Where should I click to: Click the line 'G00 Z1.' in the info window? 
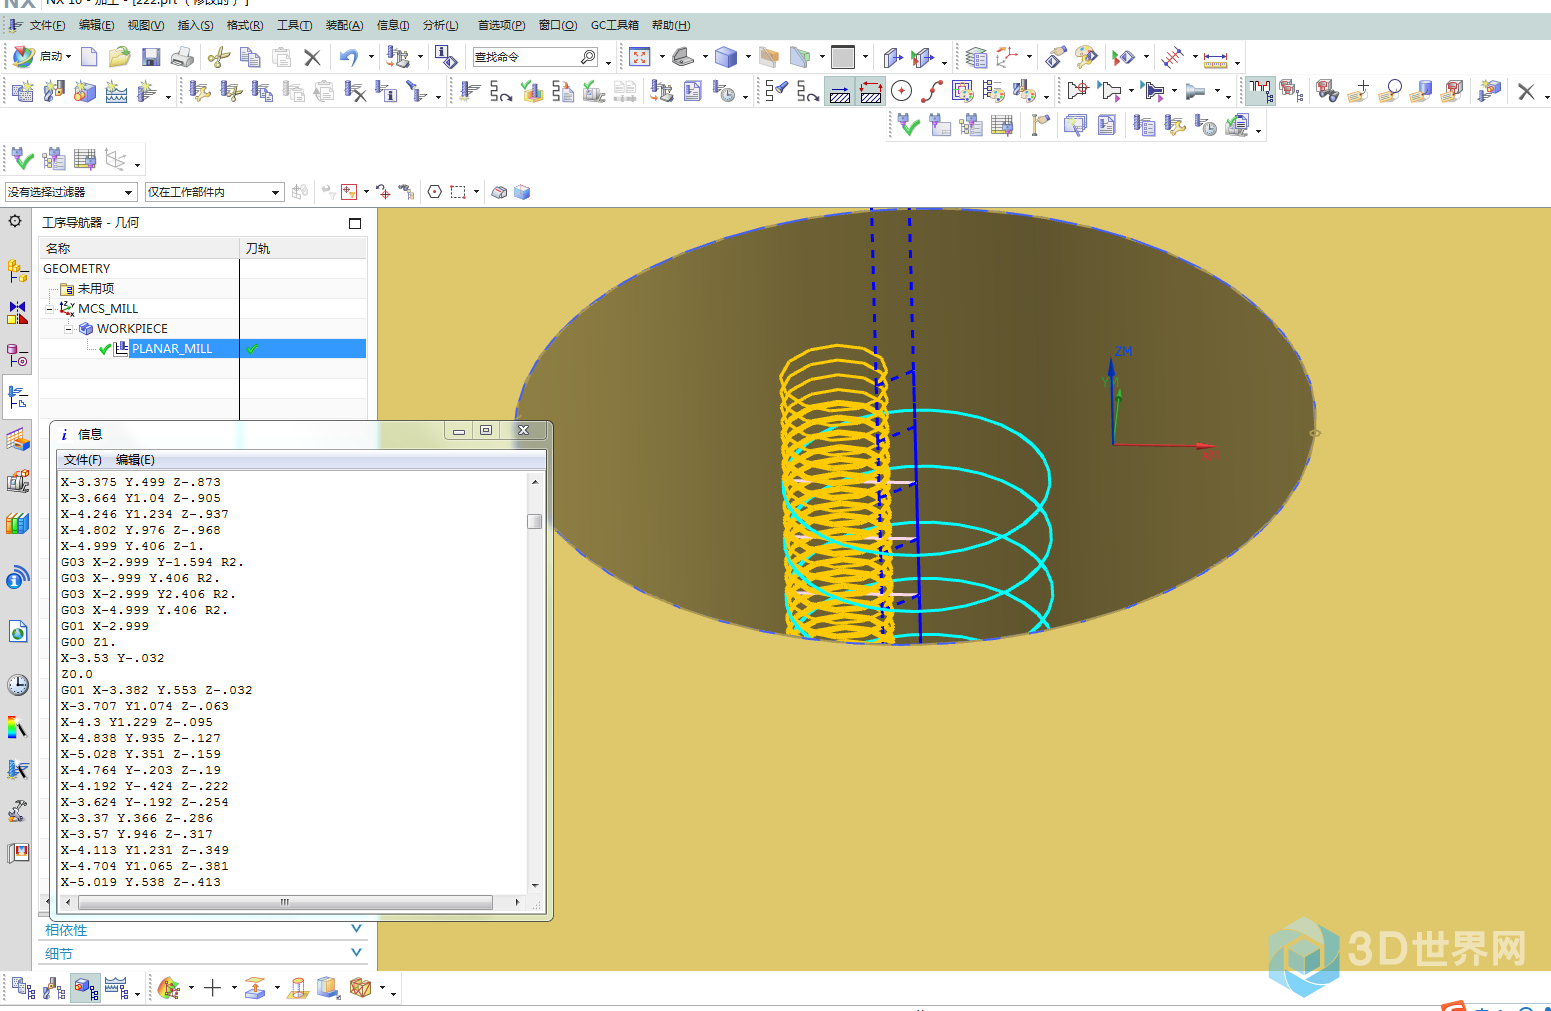pos(88,642)
